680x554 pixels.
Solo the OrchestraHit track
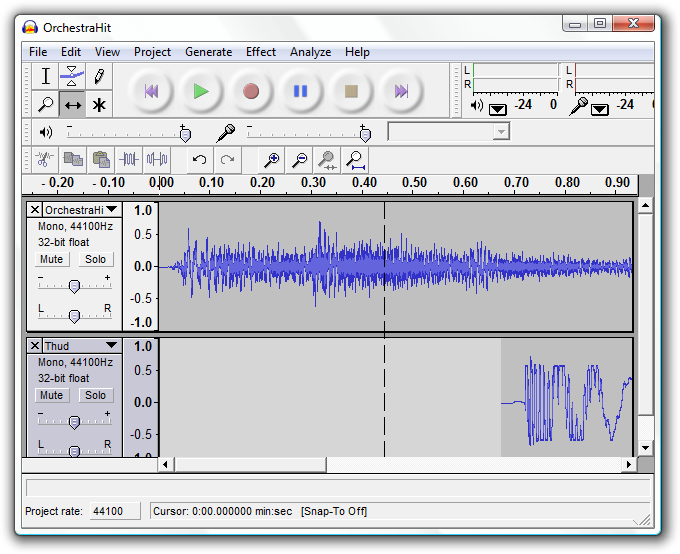pyautogui.click(x=95, y=259)
